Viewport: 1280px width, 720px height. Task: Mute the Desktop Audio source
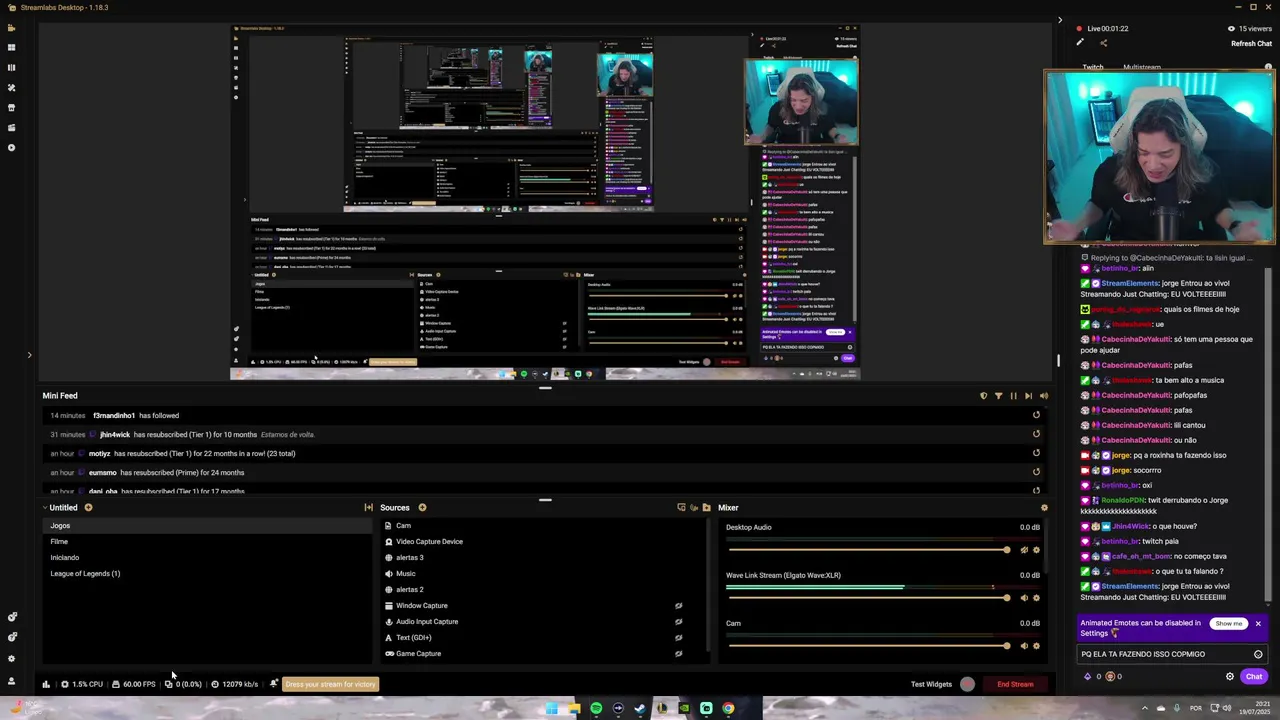1023,550
